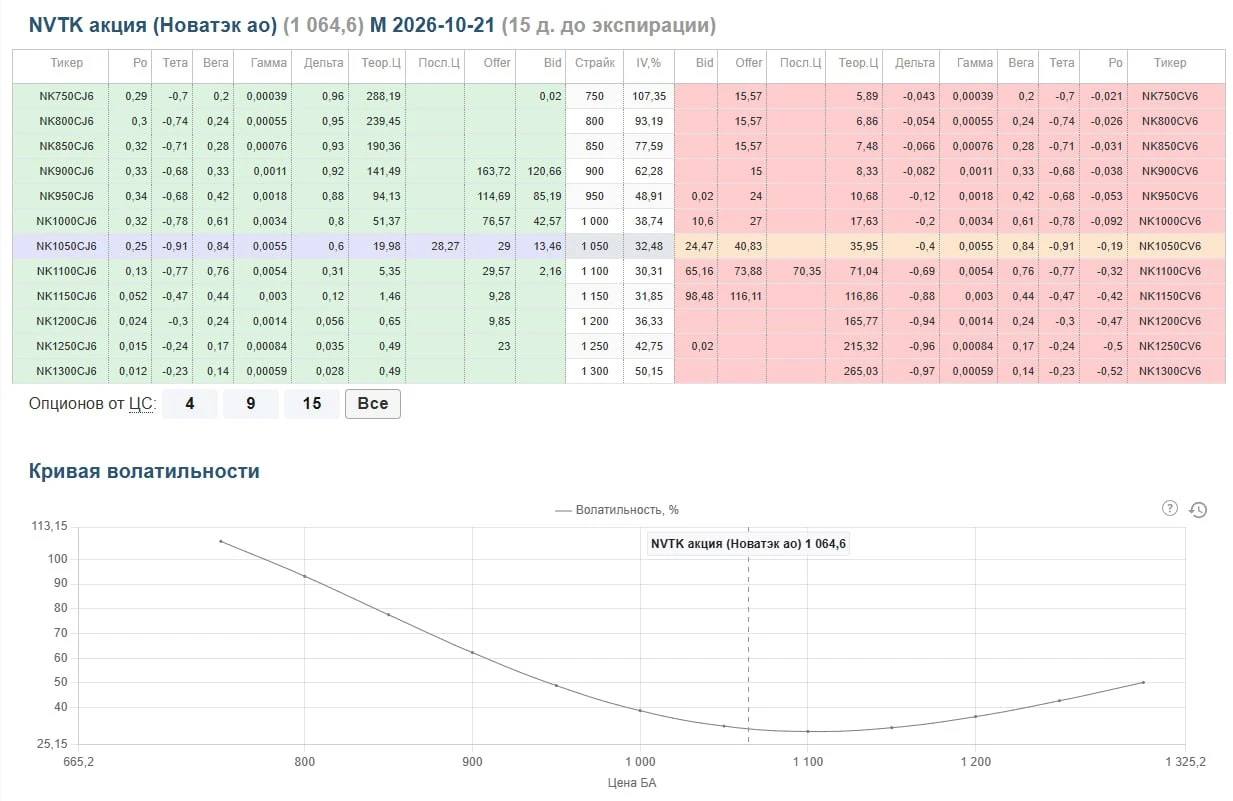Show 15 options from central strike
1233x801 pixels.
pyautogui.click(x=312, y=404)
